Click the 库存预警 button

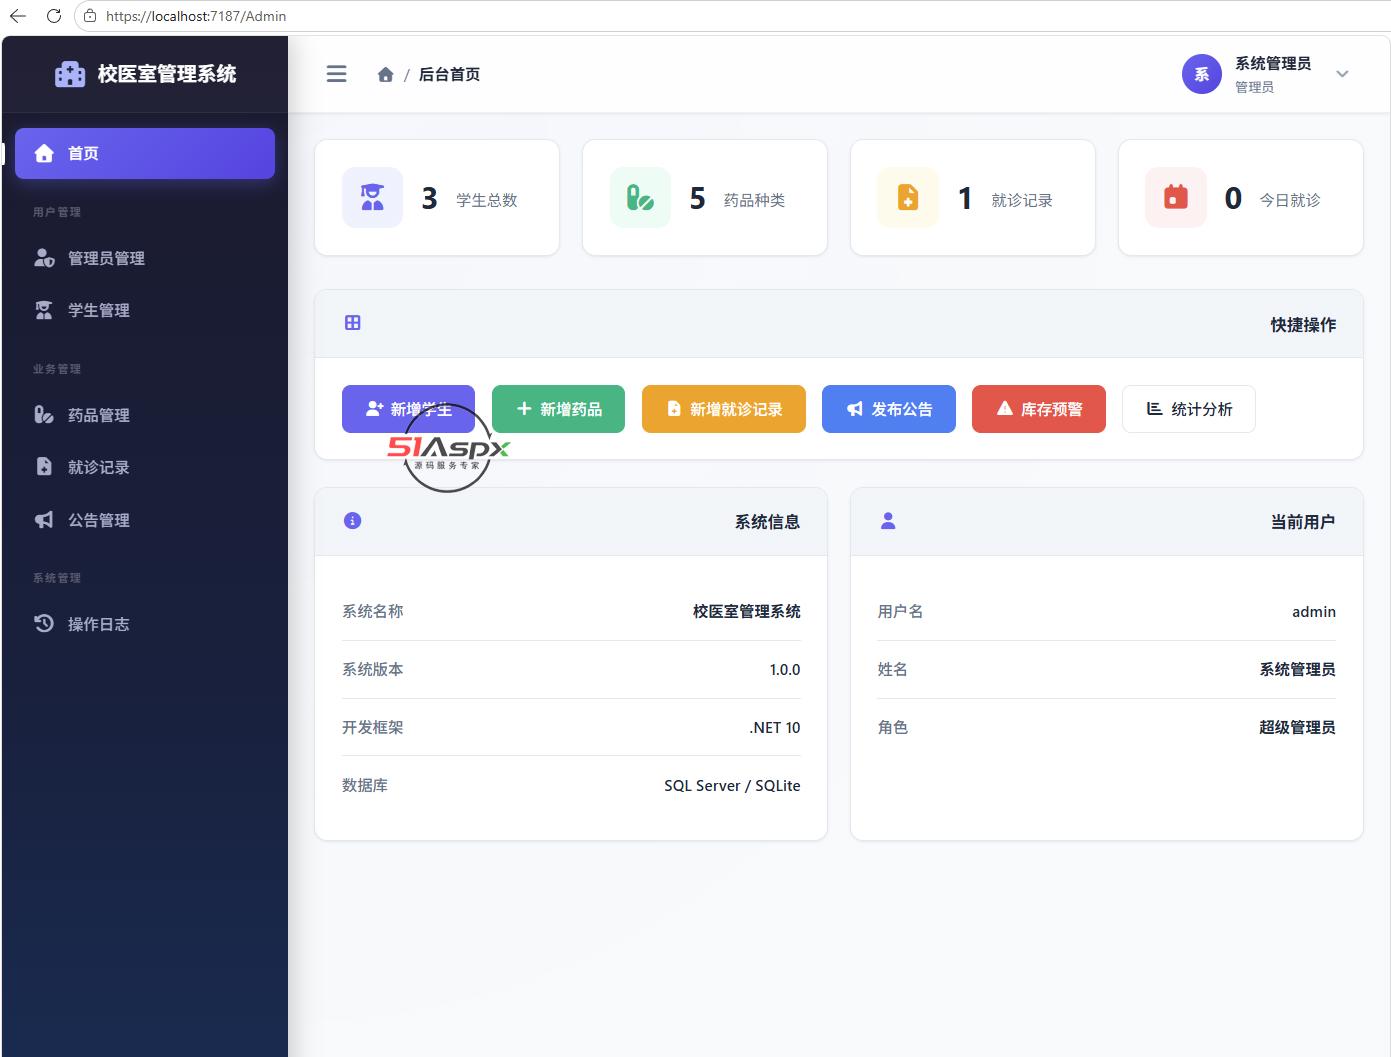1039,409
